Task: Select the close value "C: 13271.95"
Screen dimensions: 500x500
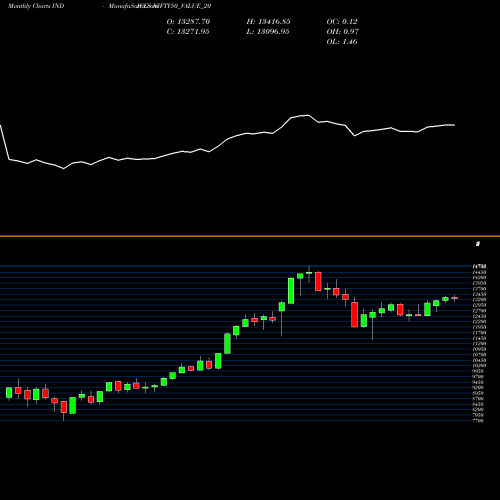Action: click(188, 32)
